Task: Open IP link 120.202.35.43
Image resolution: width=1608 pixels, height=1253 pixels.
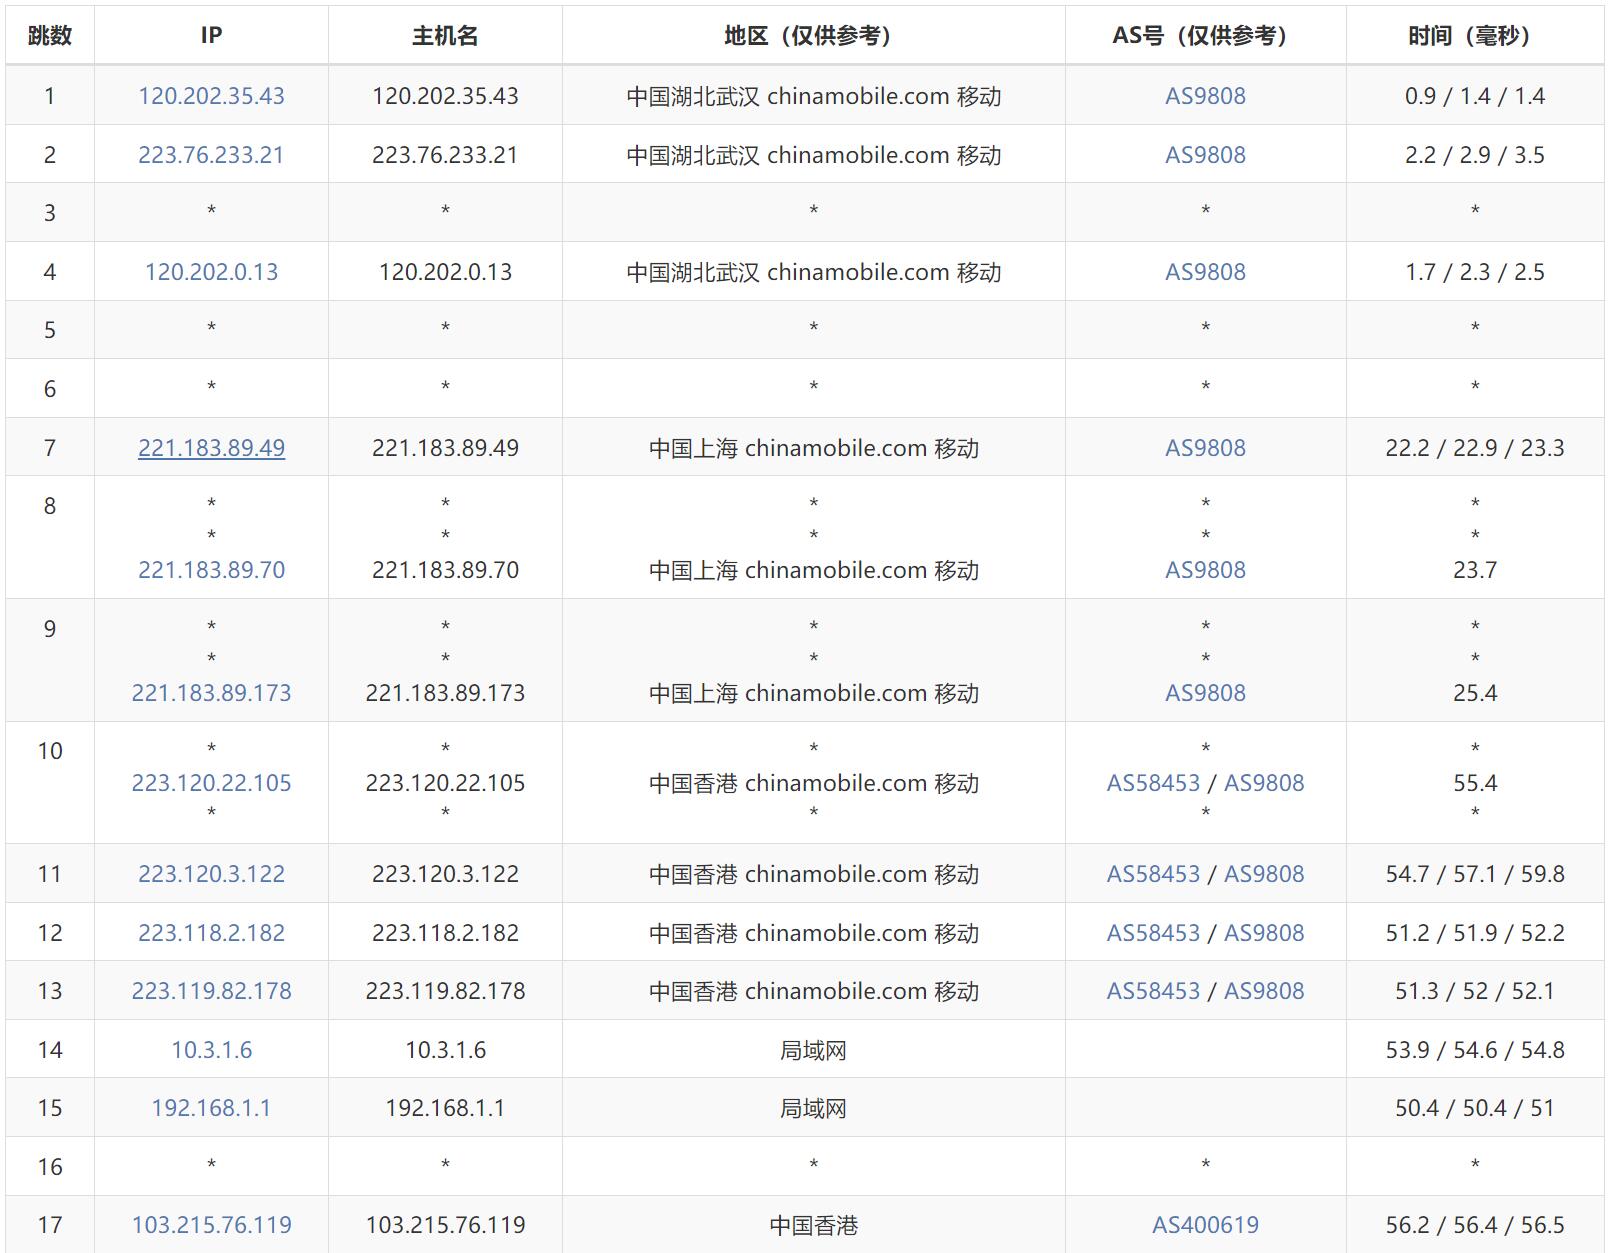Action: [x=211, y=96]
